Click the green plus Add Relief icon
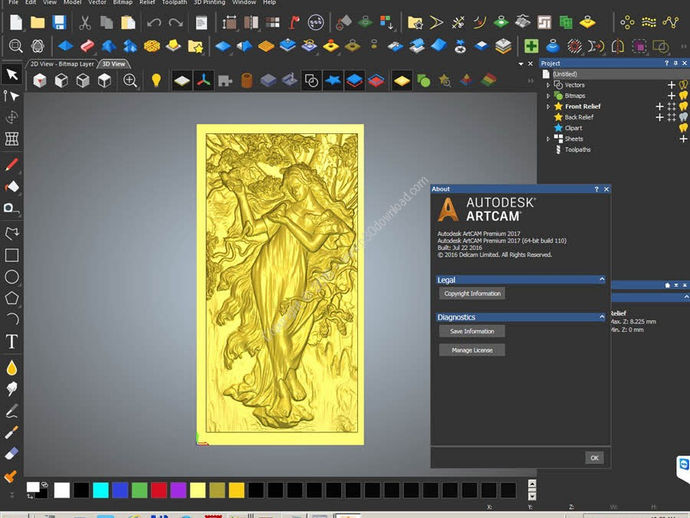Viewport: 690px width, 518px height. pyautogui.click(x=531, y=46)
